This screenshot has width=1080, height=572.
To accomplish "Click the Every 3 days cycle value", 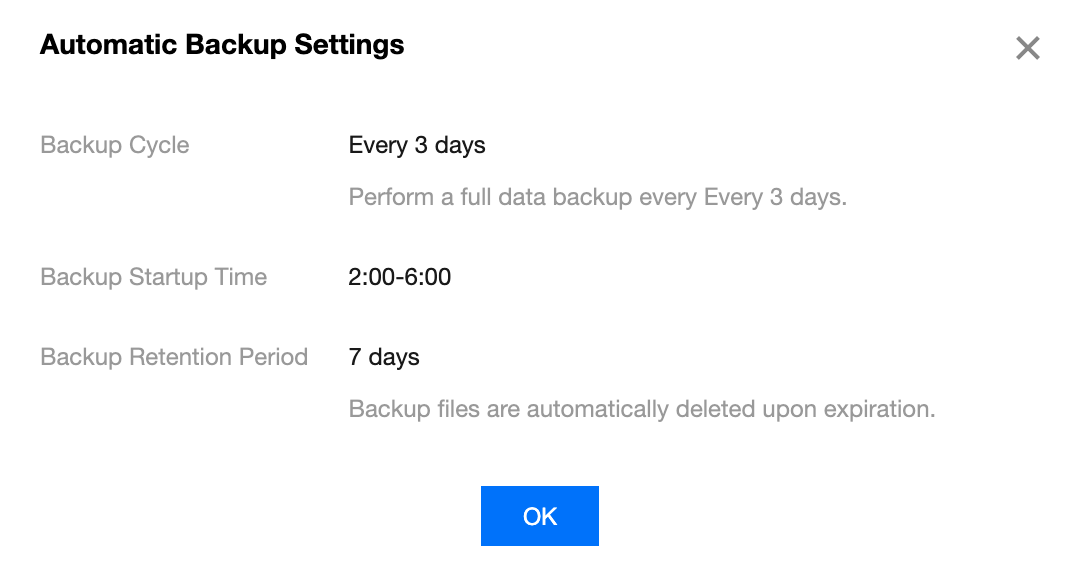I will (x=417, y=145).
